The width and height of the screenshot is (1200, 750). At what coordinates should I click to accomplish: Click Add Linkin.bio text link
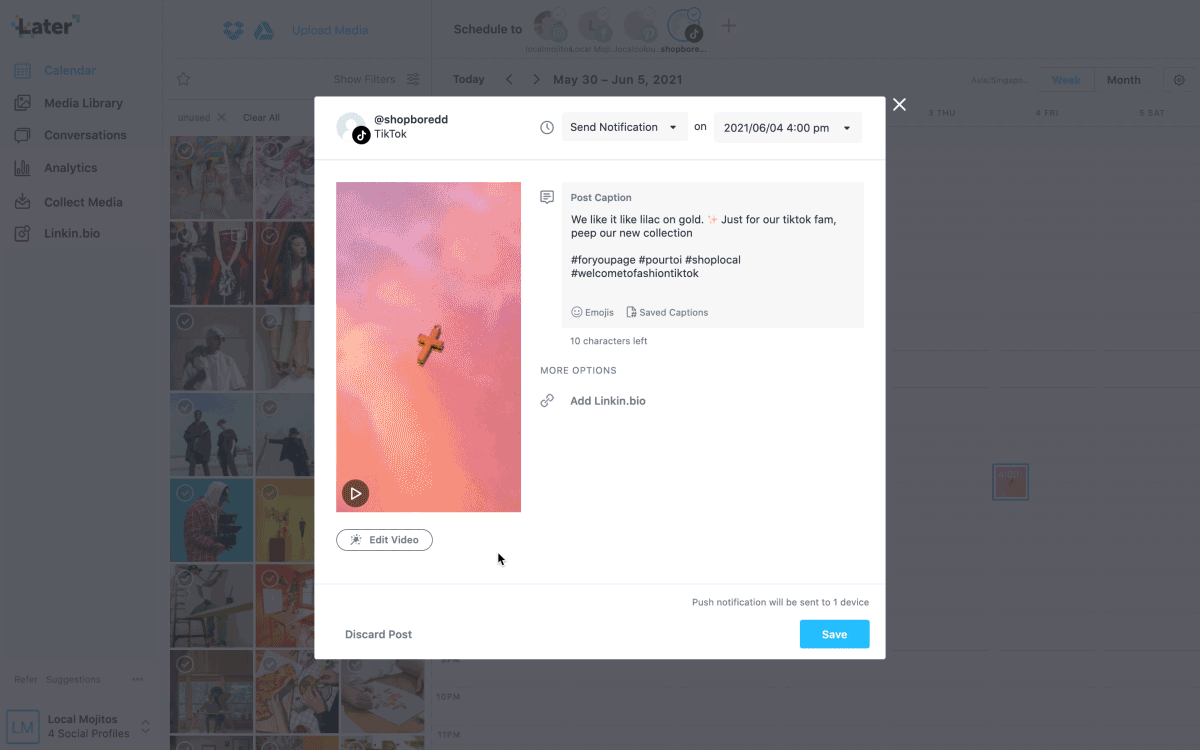pos(608,401)
